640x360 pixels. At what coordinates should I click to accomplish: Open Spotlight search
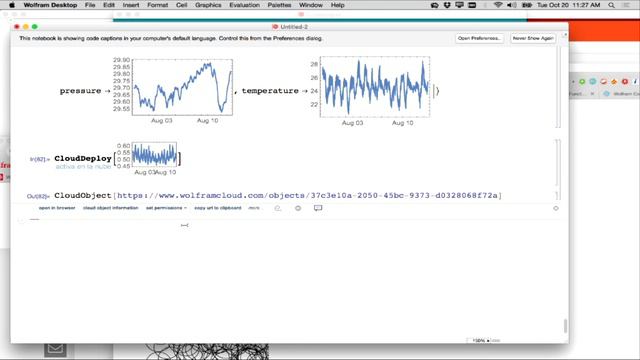pyautogui.click(x=611, y=5)
